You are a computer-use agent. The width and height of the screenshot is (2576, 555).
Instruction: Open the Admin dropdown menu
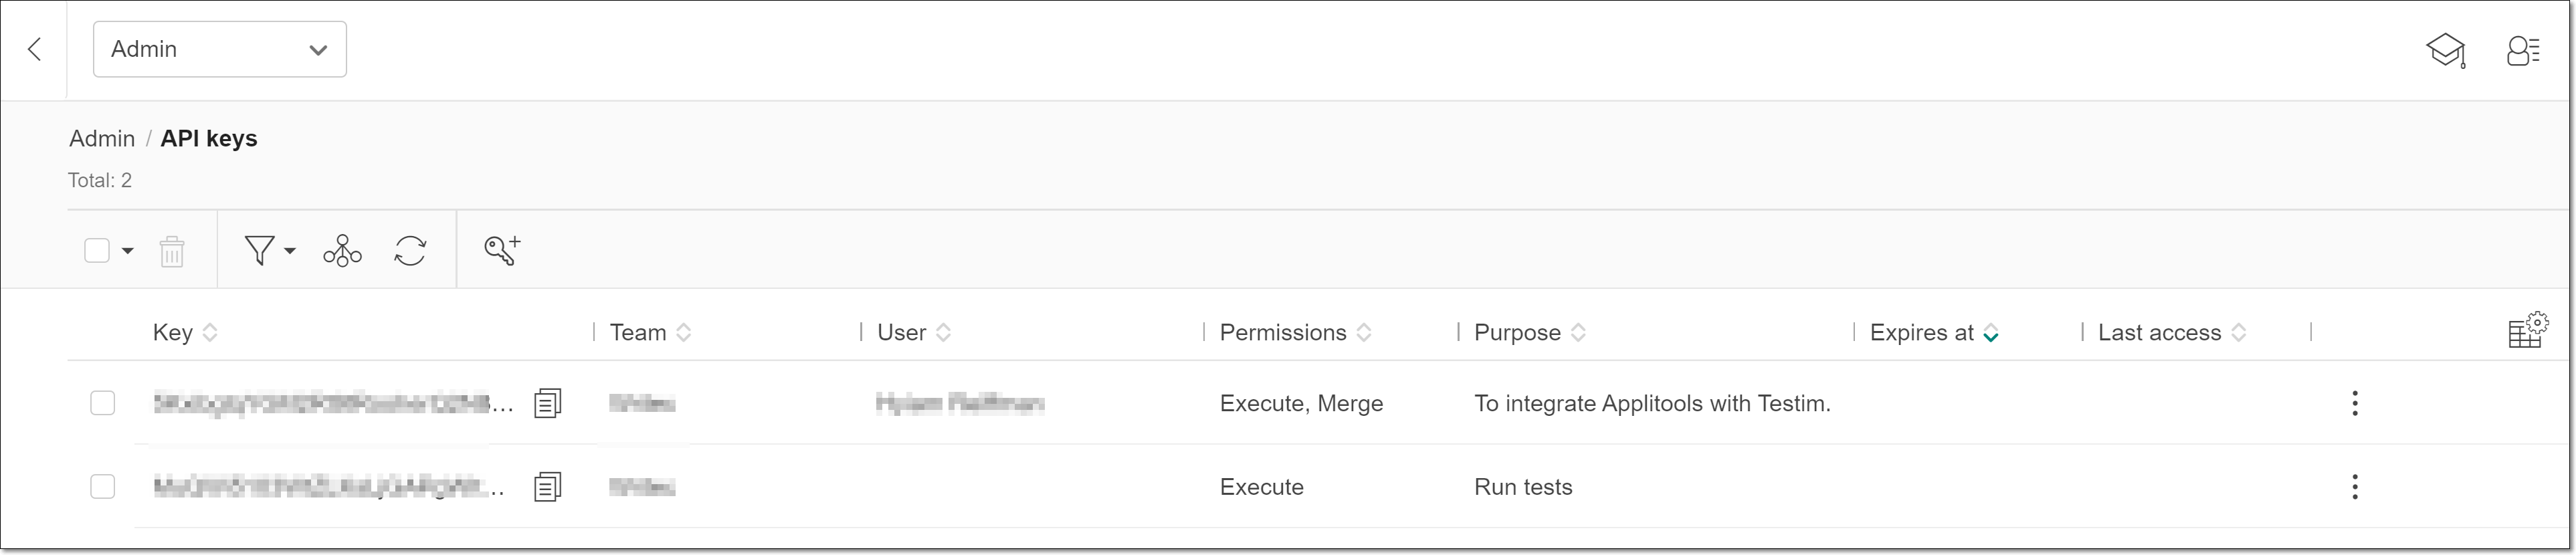coord(220,49)
